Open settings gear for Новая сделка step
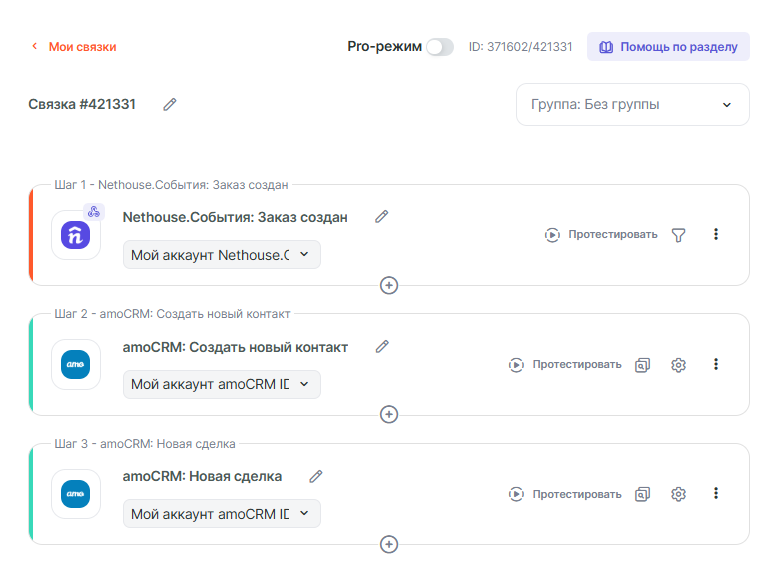772x574 pixels. [x=678, y=494]
